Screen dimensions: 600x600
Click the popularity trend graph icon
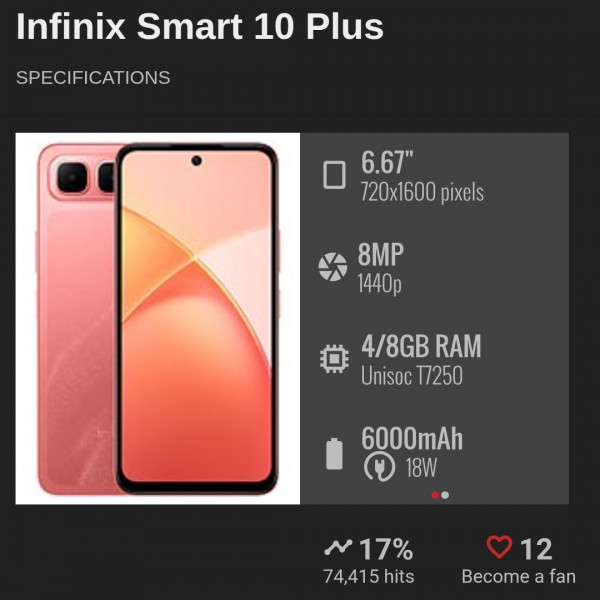pyautogui.click(x=338, y=548)
